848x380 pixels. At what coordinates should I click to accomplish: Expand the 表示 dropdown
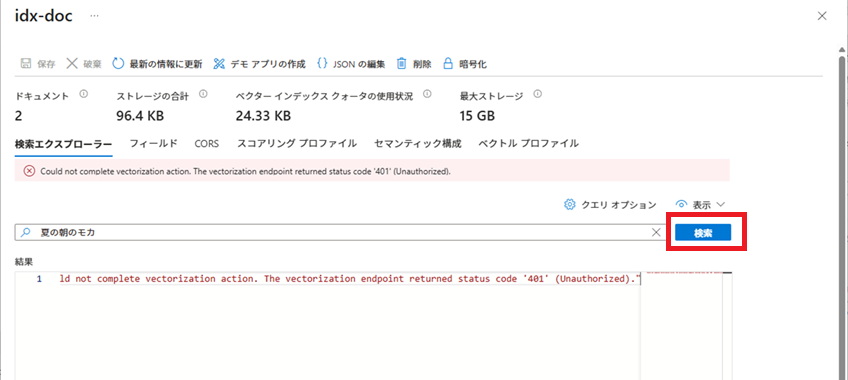(x=700, y=205)
